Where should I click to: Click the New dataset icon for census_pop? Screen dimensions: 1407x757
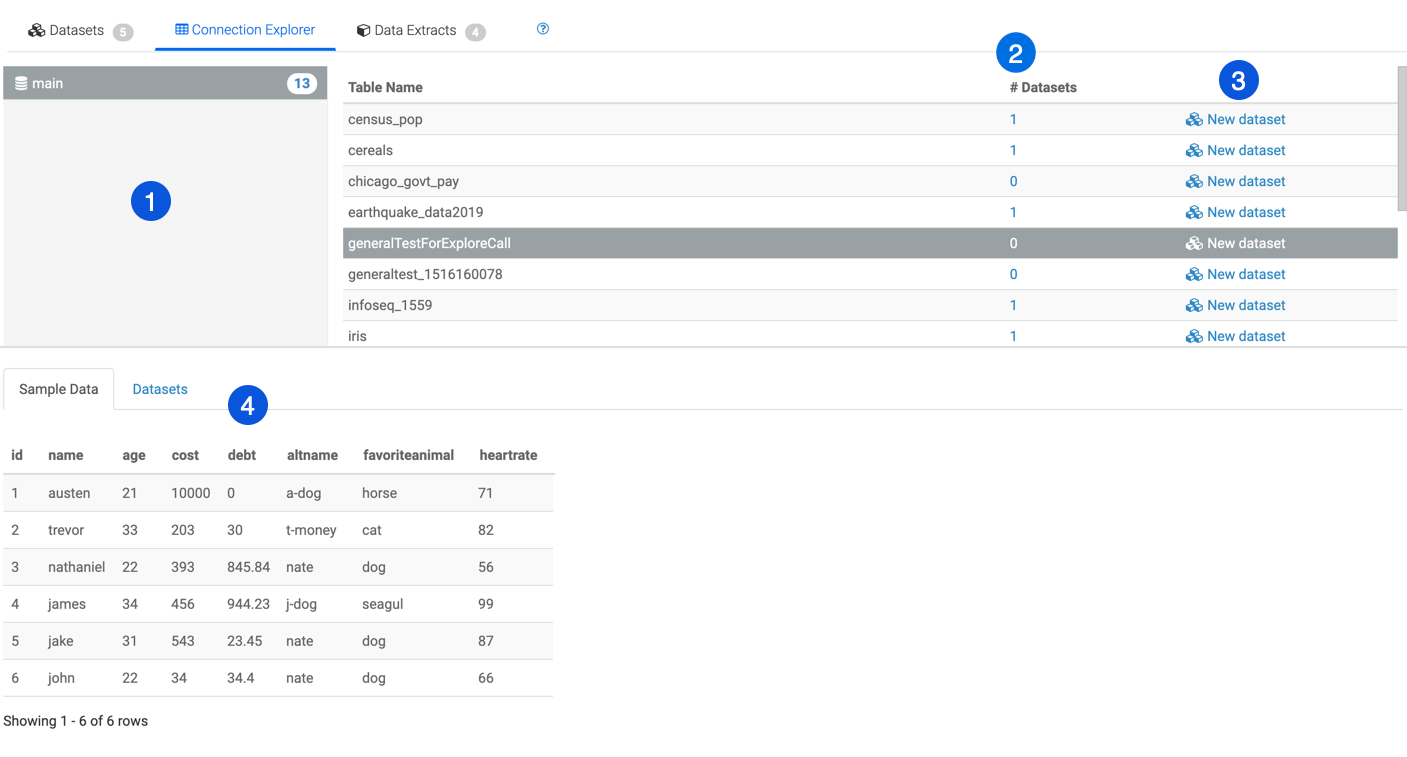1194,120
